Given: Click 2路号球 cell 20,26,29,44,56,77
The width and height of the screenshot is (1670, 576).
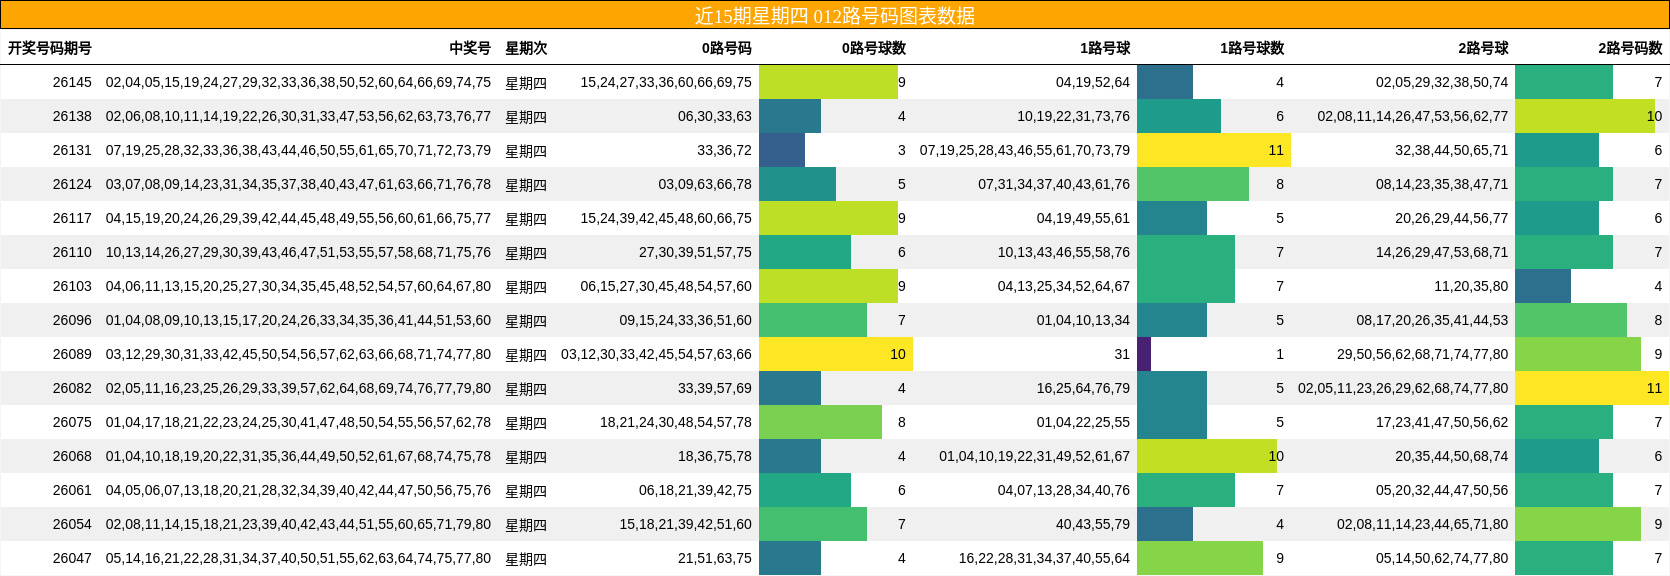Looking at the screenshot, I should coord(1451,218).
